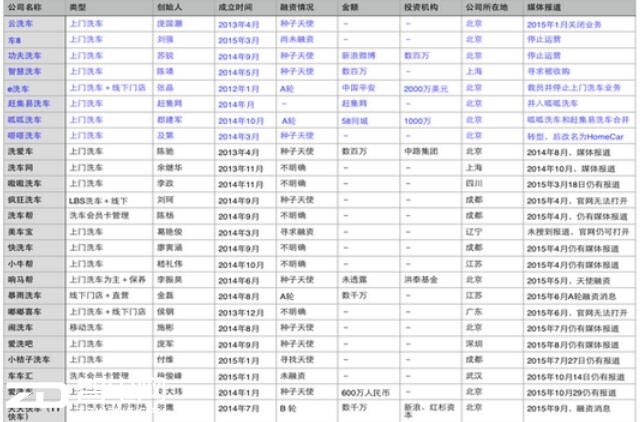This screenshot has width=643, height=422.
Task: Click the date 2014年11月
Action: pyautogui.click(x=240, y=184)
